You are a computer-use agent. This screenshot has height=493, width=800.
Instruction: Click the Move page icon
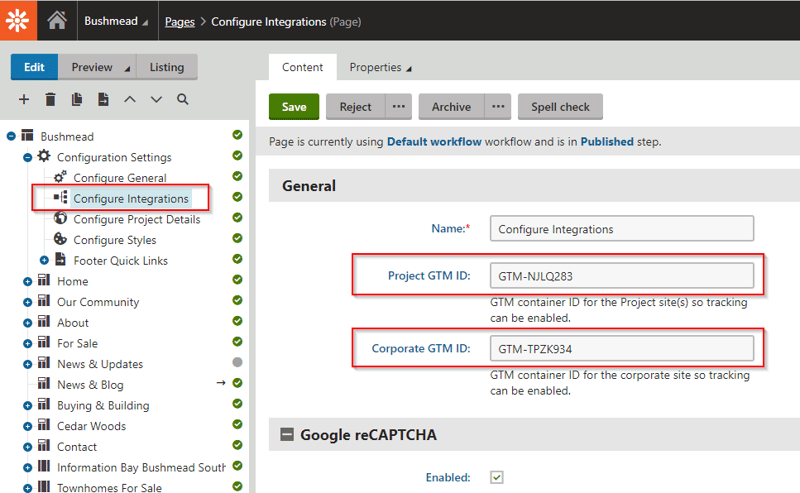103,99
